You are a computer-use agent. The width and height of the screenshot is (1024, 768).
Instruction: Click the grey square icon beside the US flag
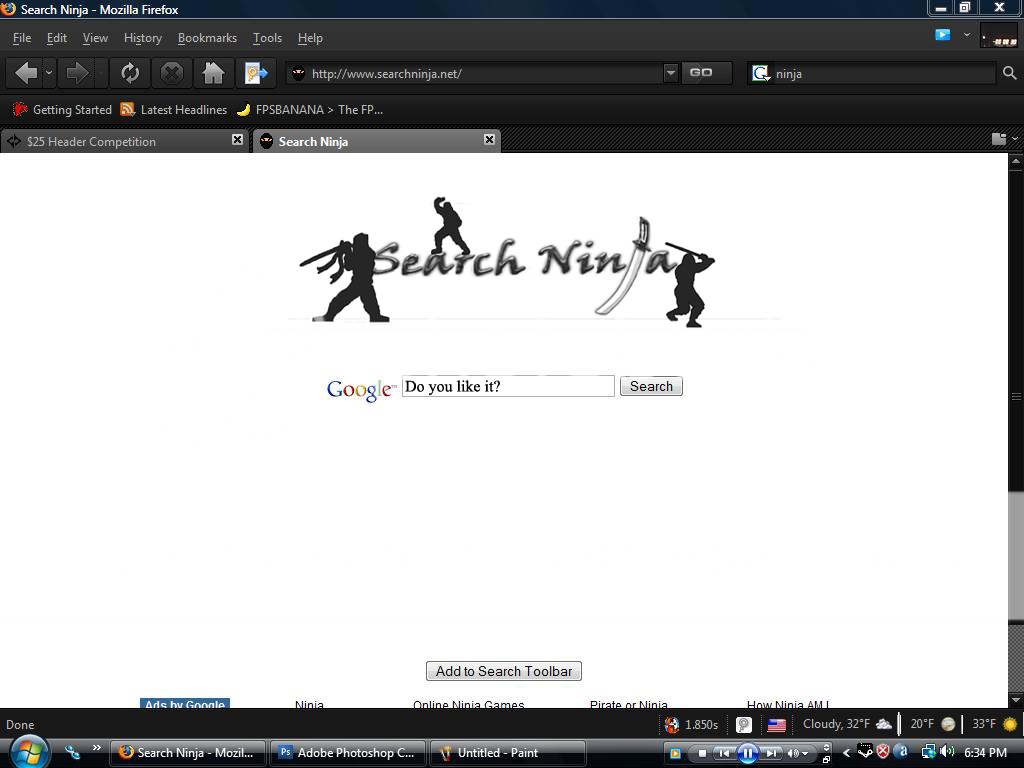[744, 725]
